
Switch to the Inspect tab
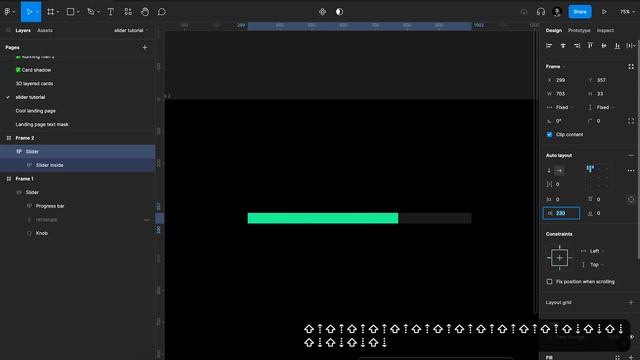tap(605, 30)
